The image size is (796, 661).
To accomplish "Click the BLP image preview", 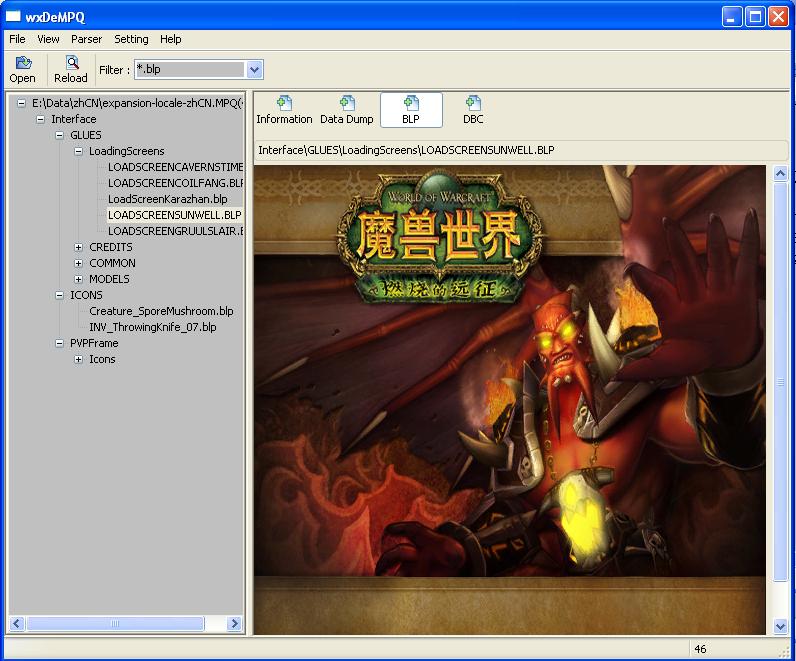I will point(510,400).
